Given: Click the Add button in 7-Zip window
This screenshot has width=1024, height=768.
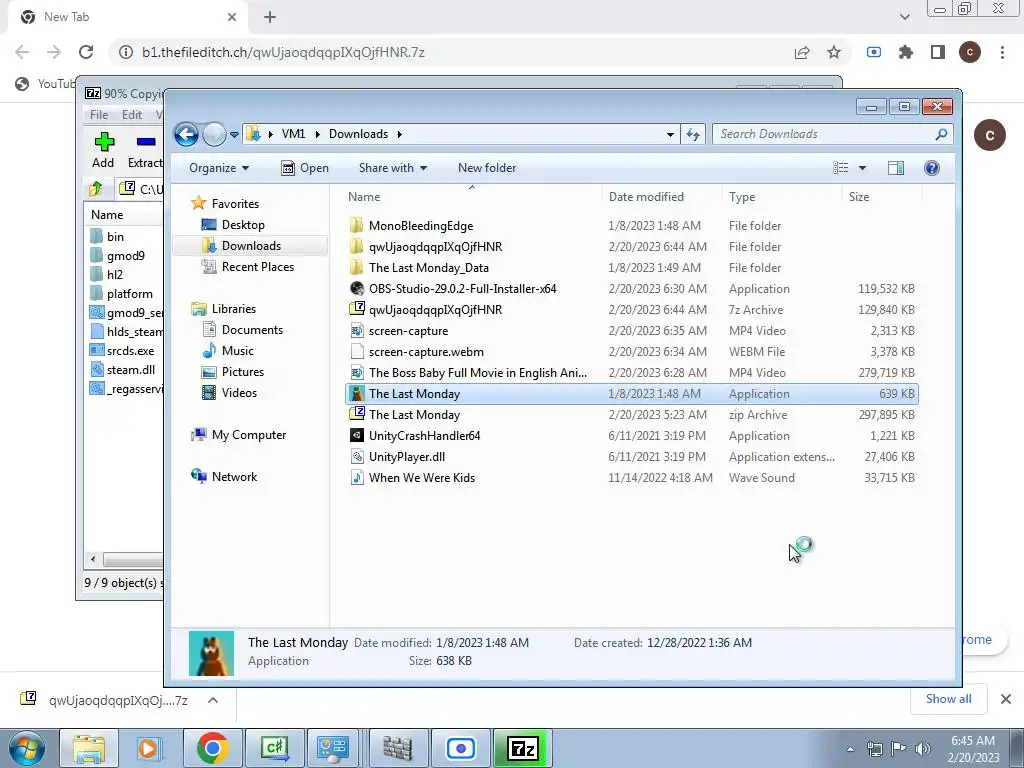Looking at the screenshot, I should (103, 150).
